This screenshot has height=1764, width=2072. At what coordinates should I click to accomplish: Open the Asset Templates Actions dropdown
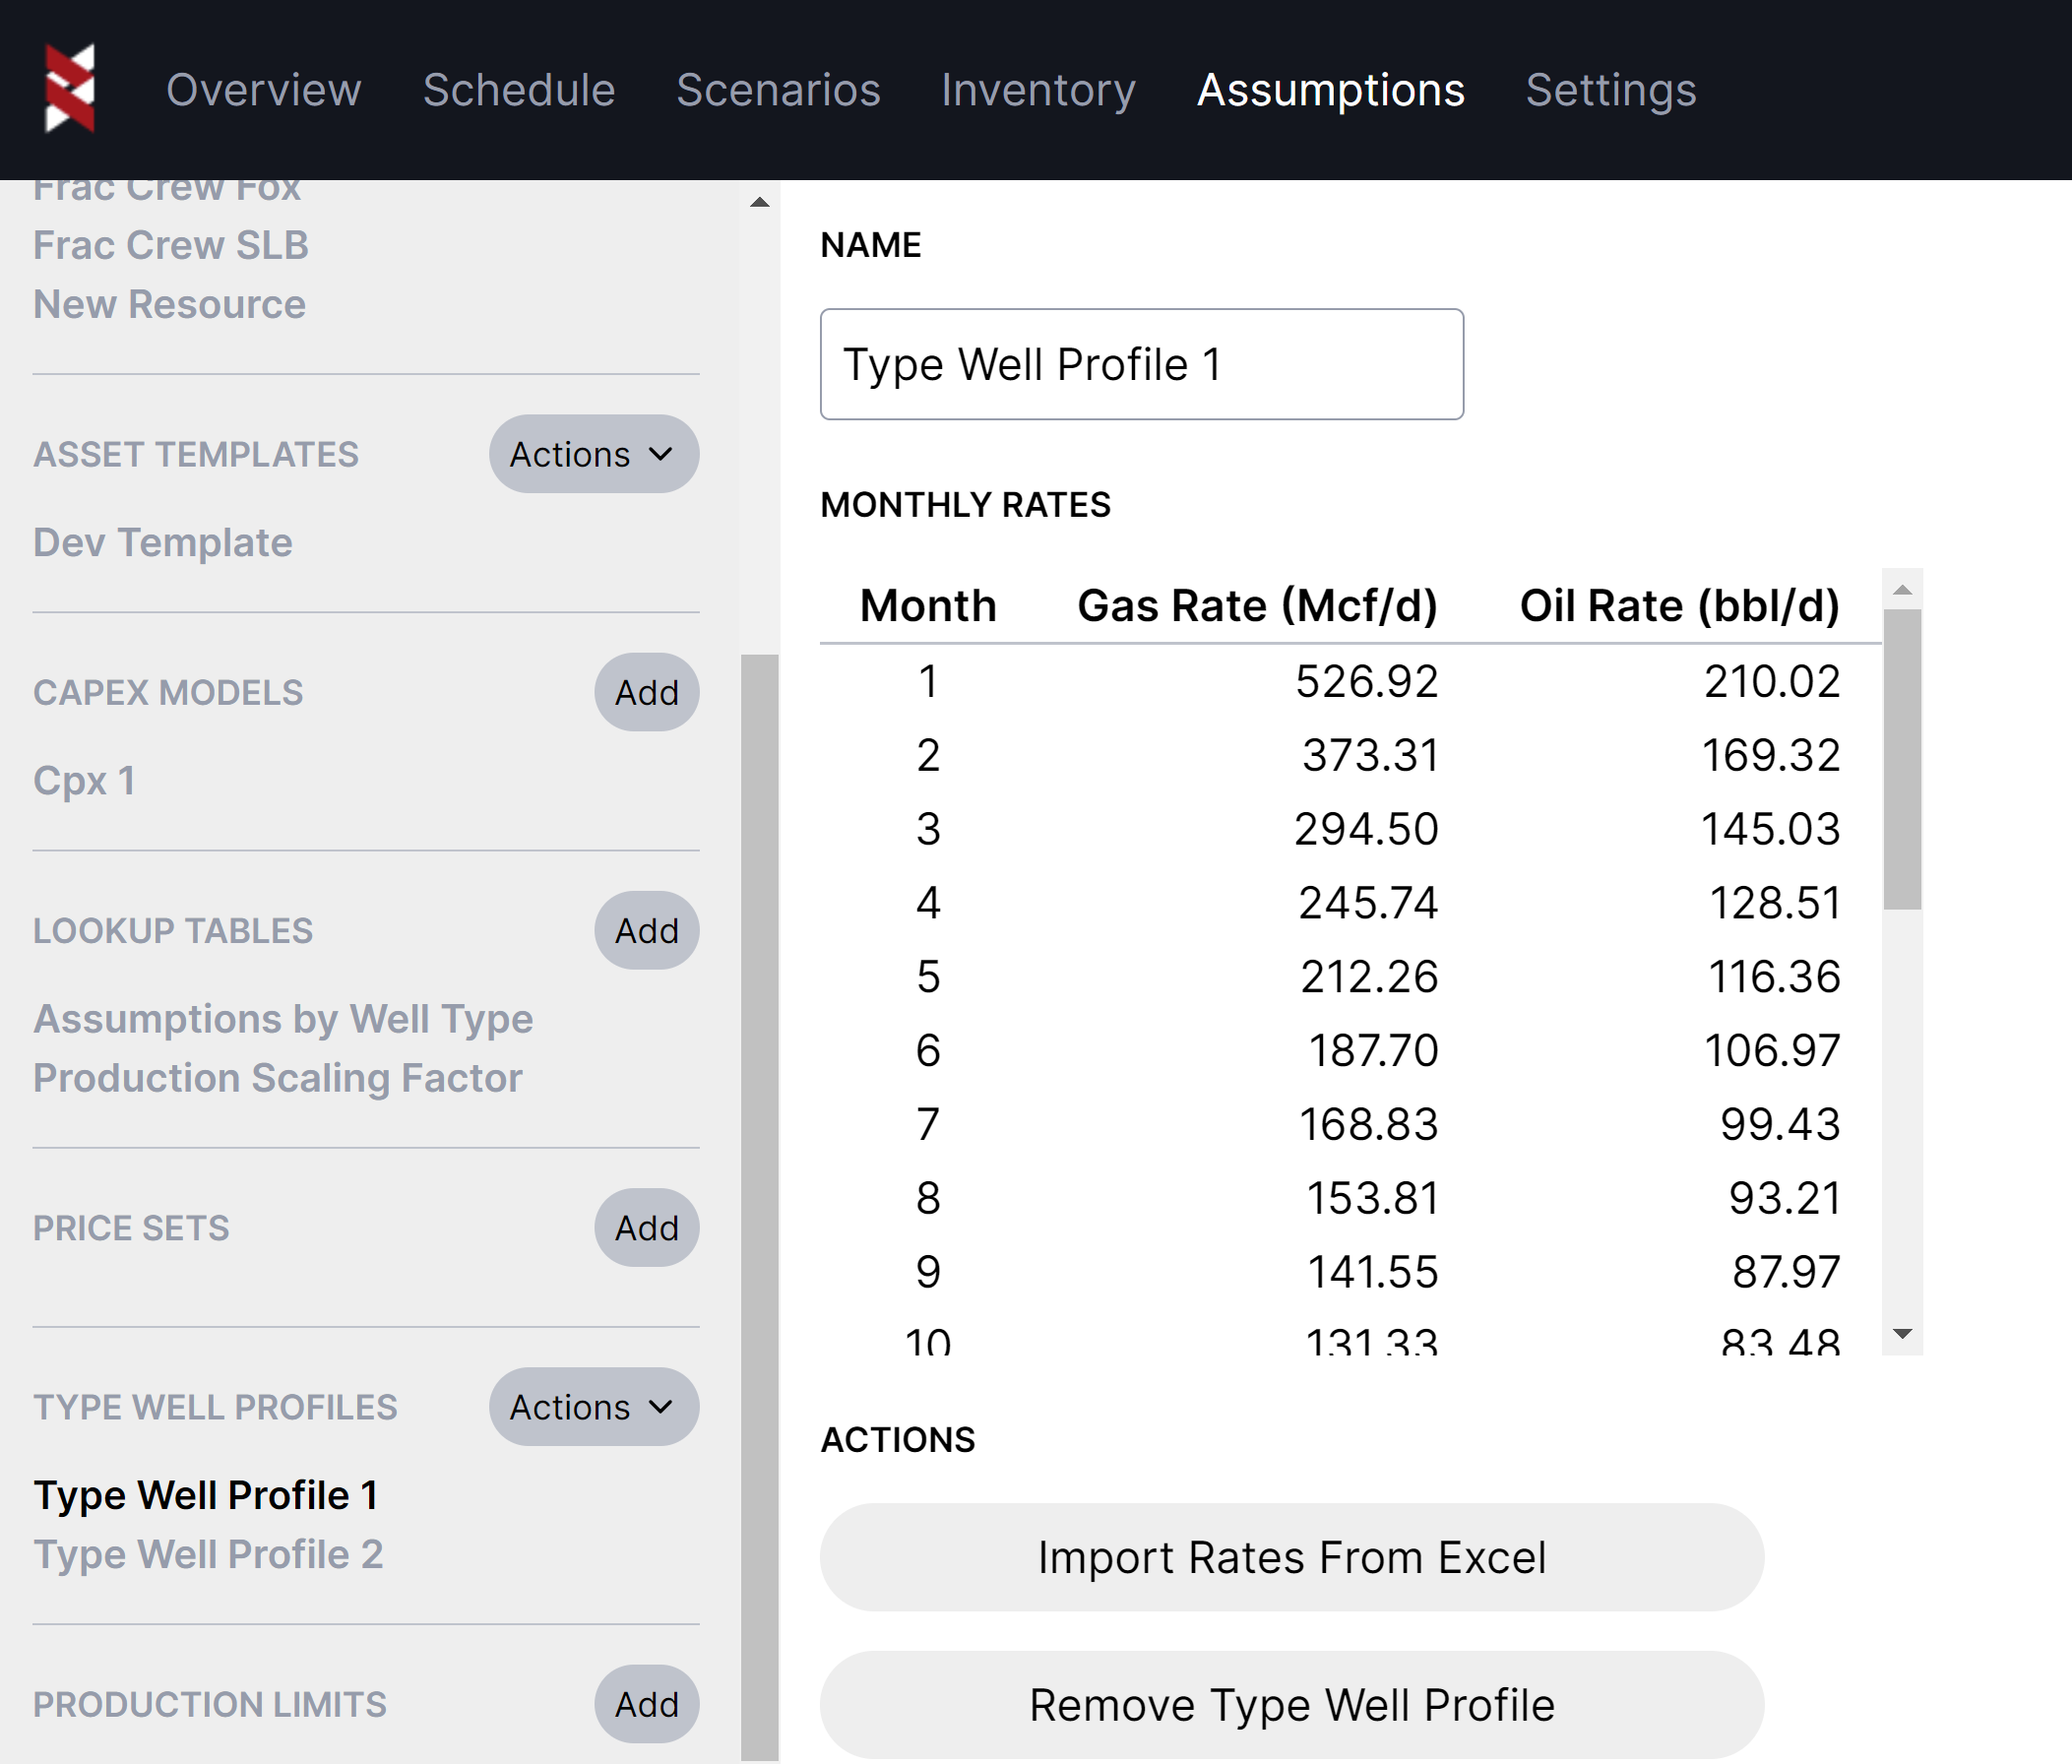(593, 454)
